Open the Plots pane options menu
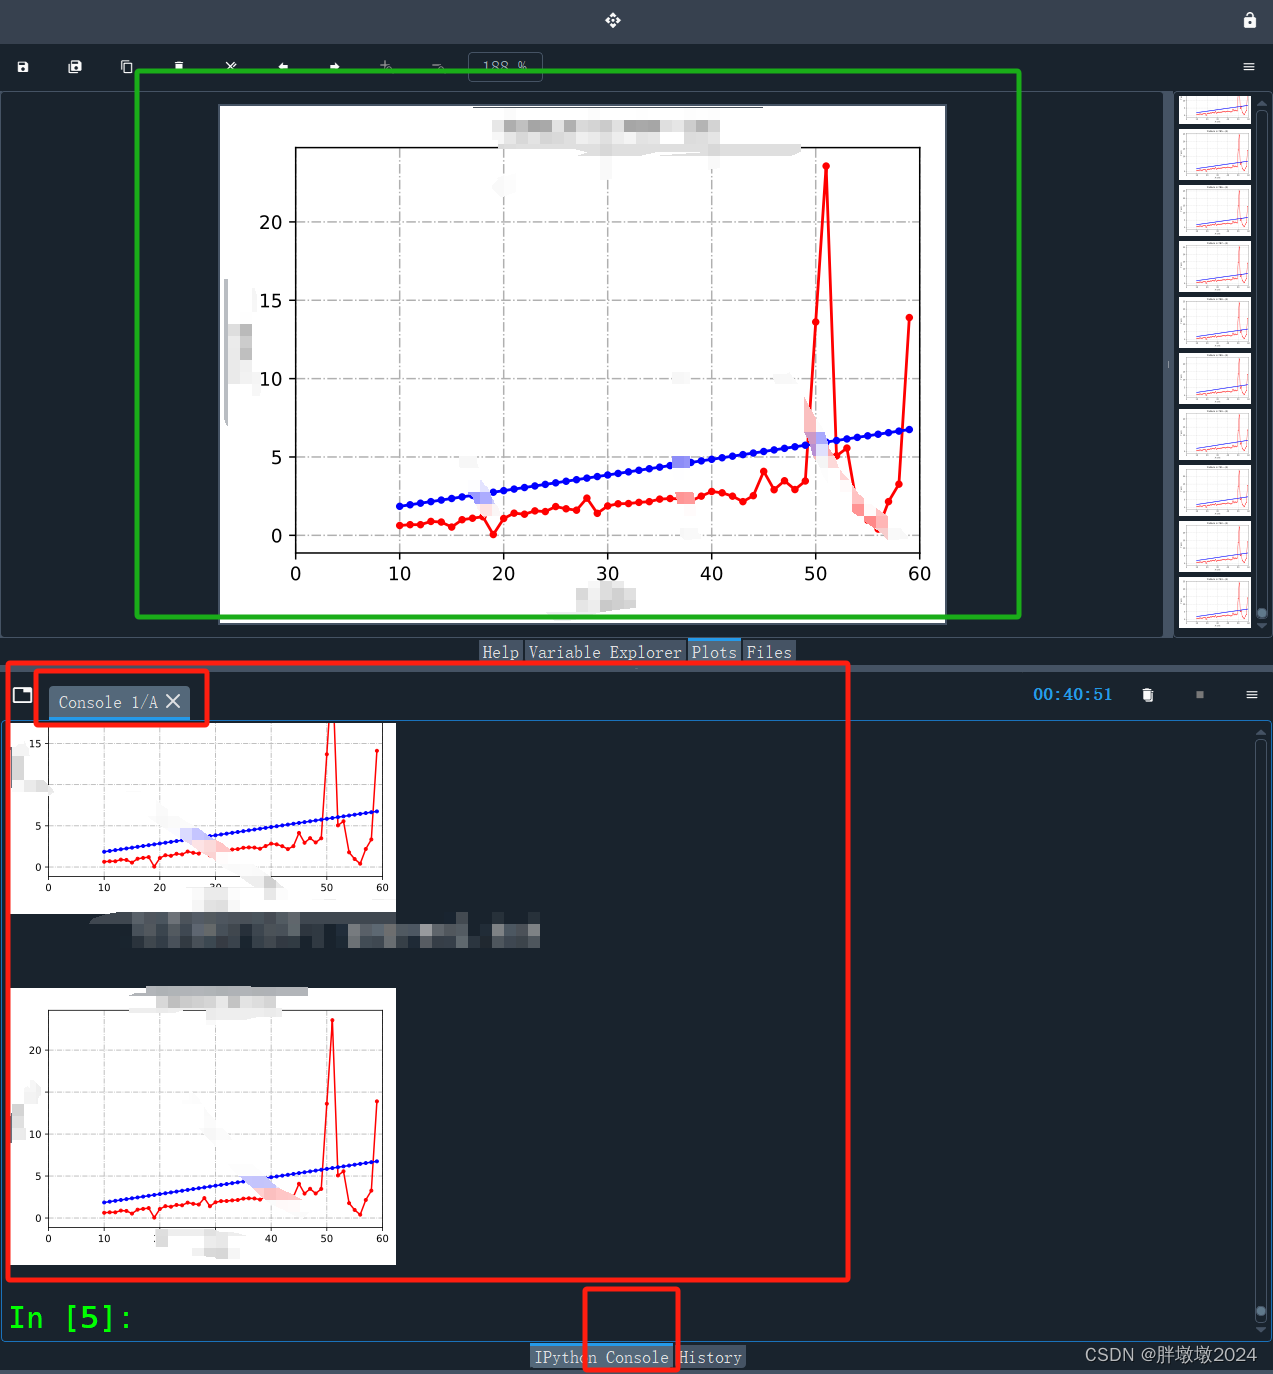The width and height of the screenshot is (1273, 1374). pyautogui.click(x=1248, y=66)
